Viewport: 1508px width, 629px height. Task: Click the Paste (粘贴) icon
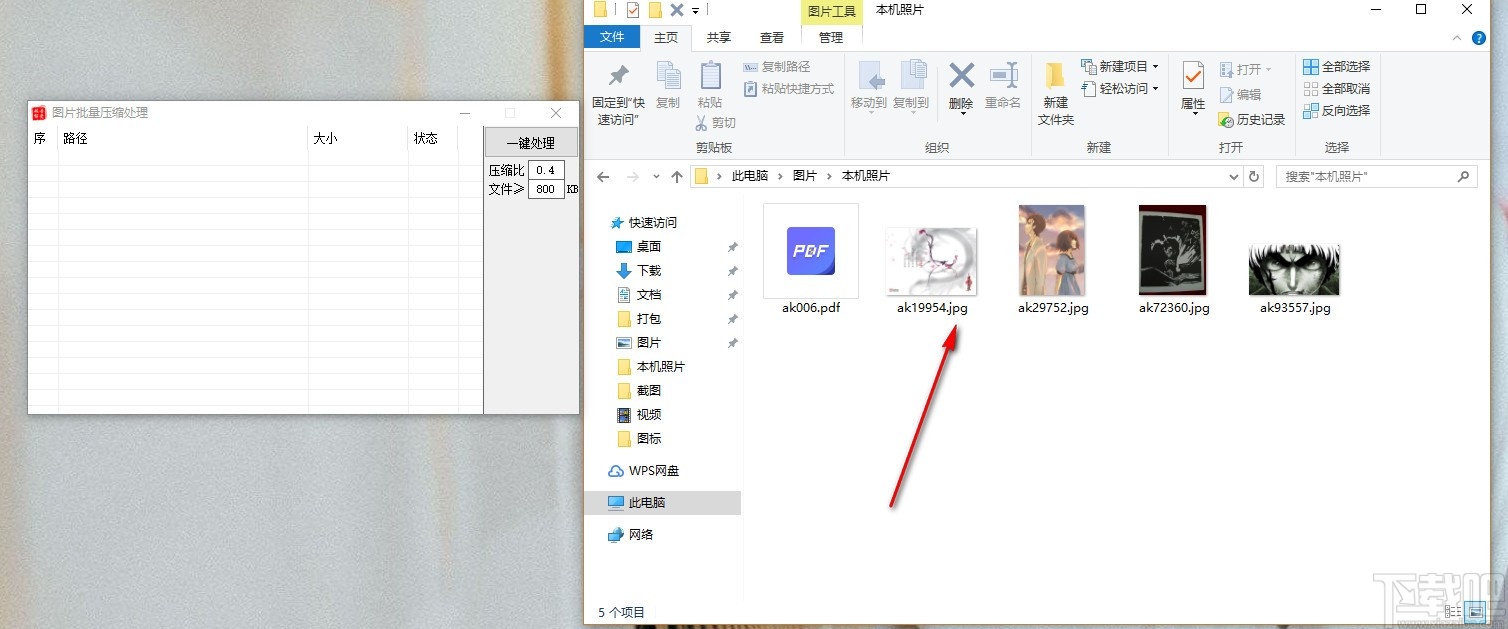710,80
